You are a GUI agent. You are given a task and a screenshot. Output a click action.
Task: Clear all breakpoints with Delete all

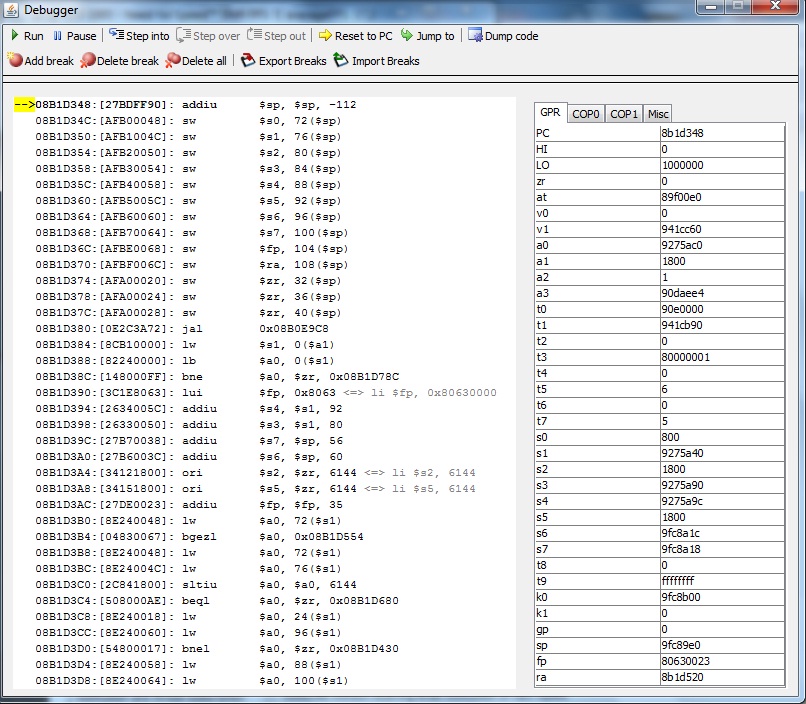pyautogui.click(x=173, y=61)
